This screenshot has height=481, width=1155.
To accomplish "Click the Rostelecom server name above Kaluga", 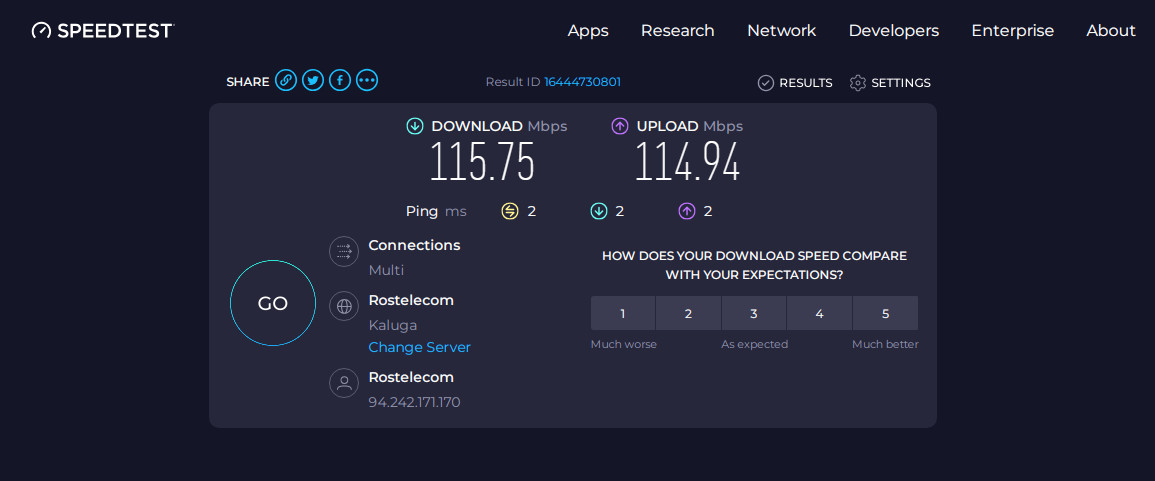I will click(x=411, y=301).
